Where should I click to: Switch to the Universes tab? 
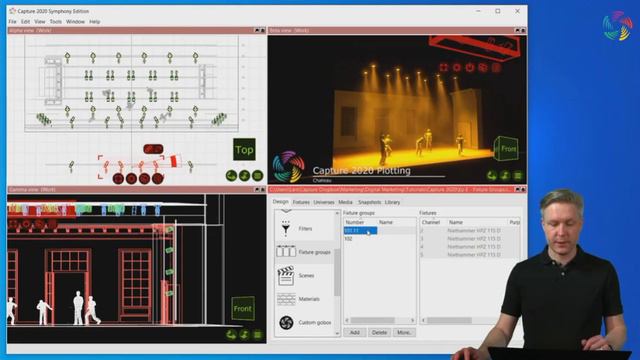click(x=324, y=202)
